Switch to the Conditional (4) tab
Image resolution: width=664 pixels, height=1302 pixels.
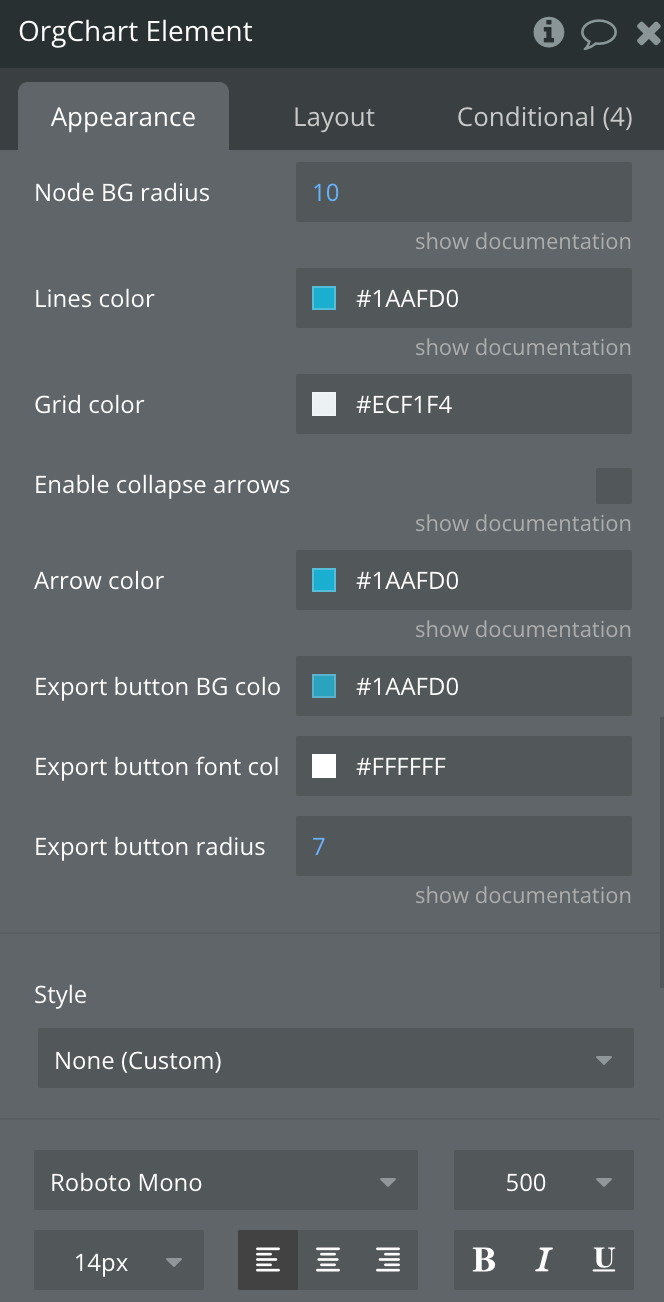(x=545, y=117)
